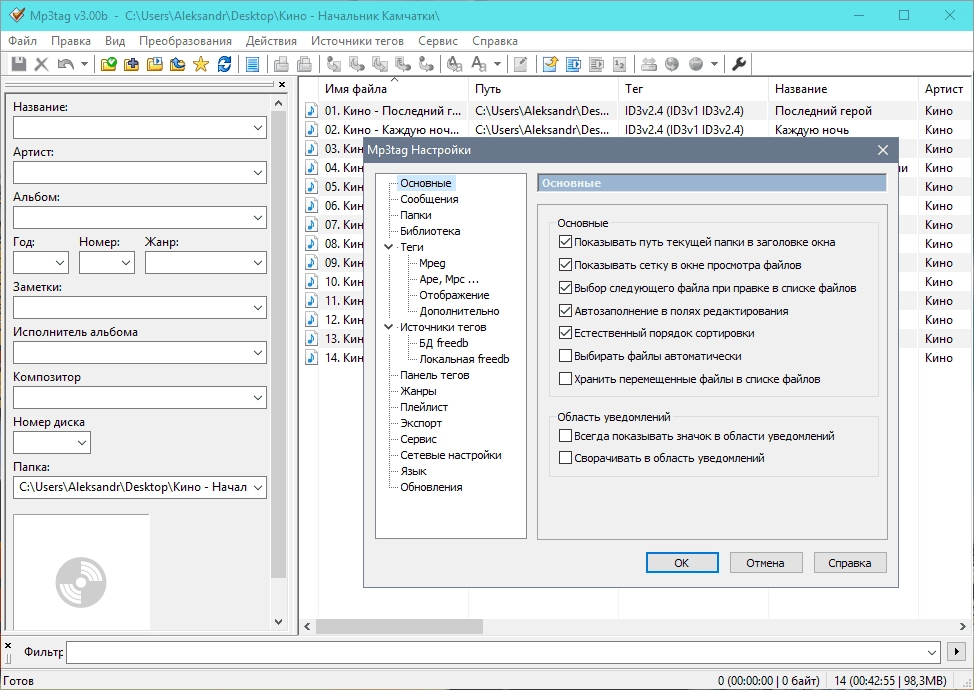Click the Favorites star icon

point(201,64)
